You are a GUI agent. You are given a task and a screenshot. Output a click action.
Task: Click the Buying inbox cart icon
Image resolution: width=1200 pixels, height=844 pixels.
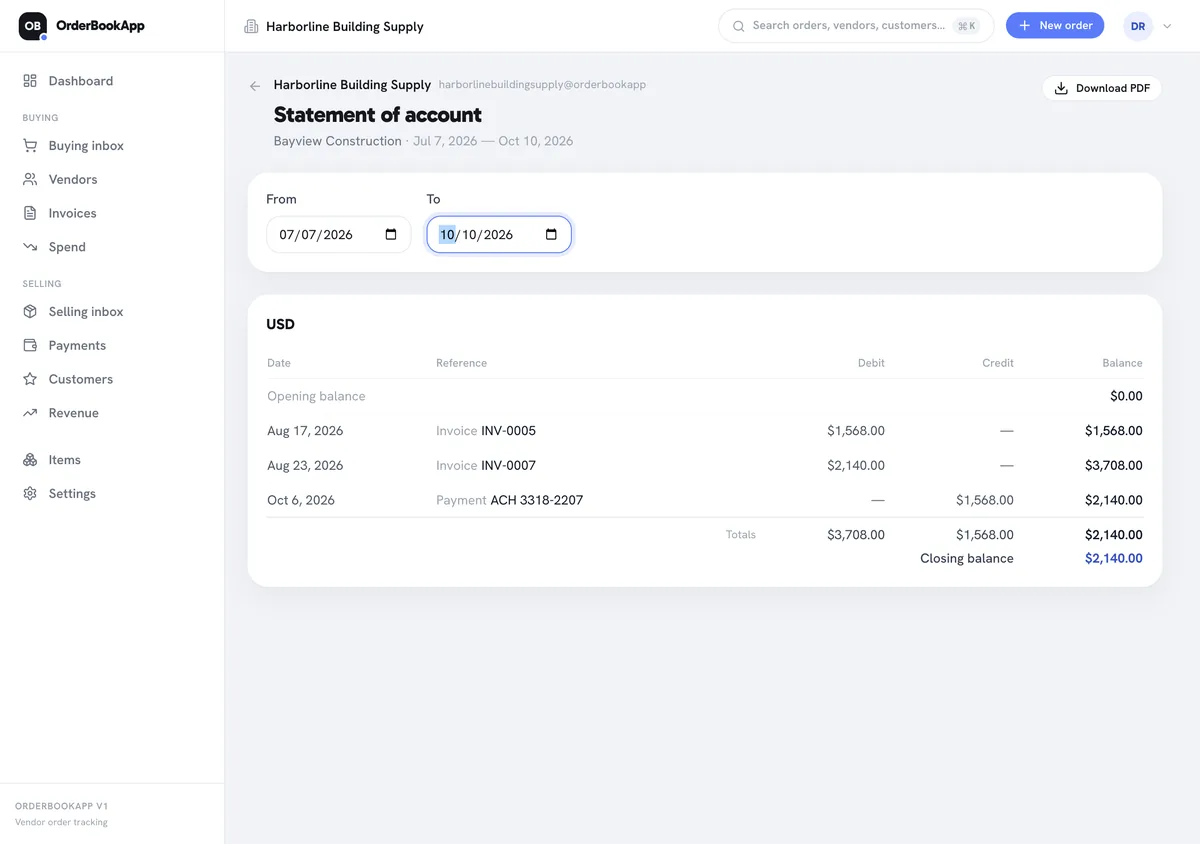coord(30,146)
